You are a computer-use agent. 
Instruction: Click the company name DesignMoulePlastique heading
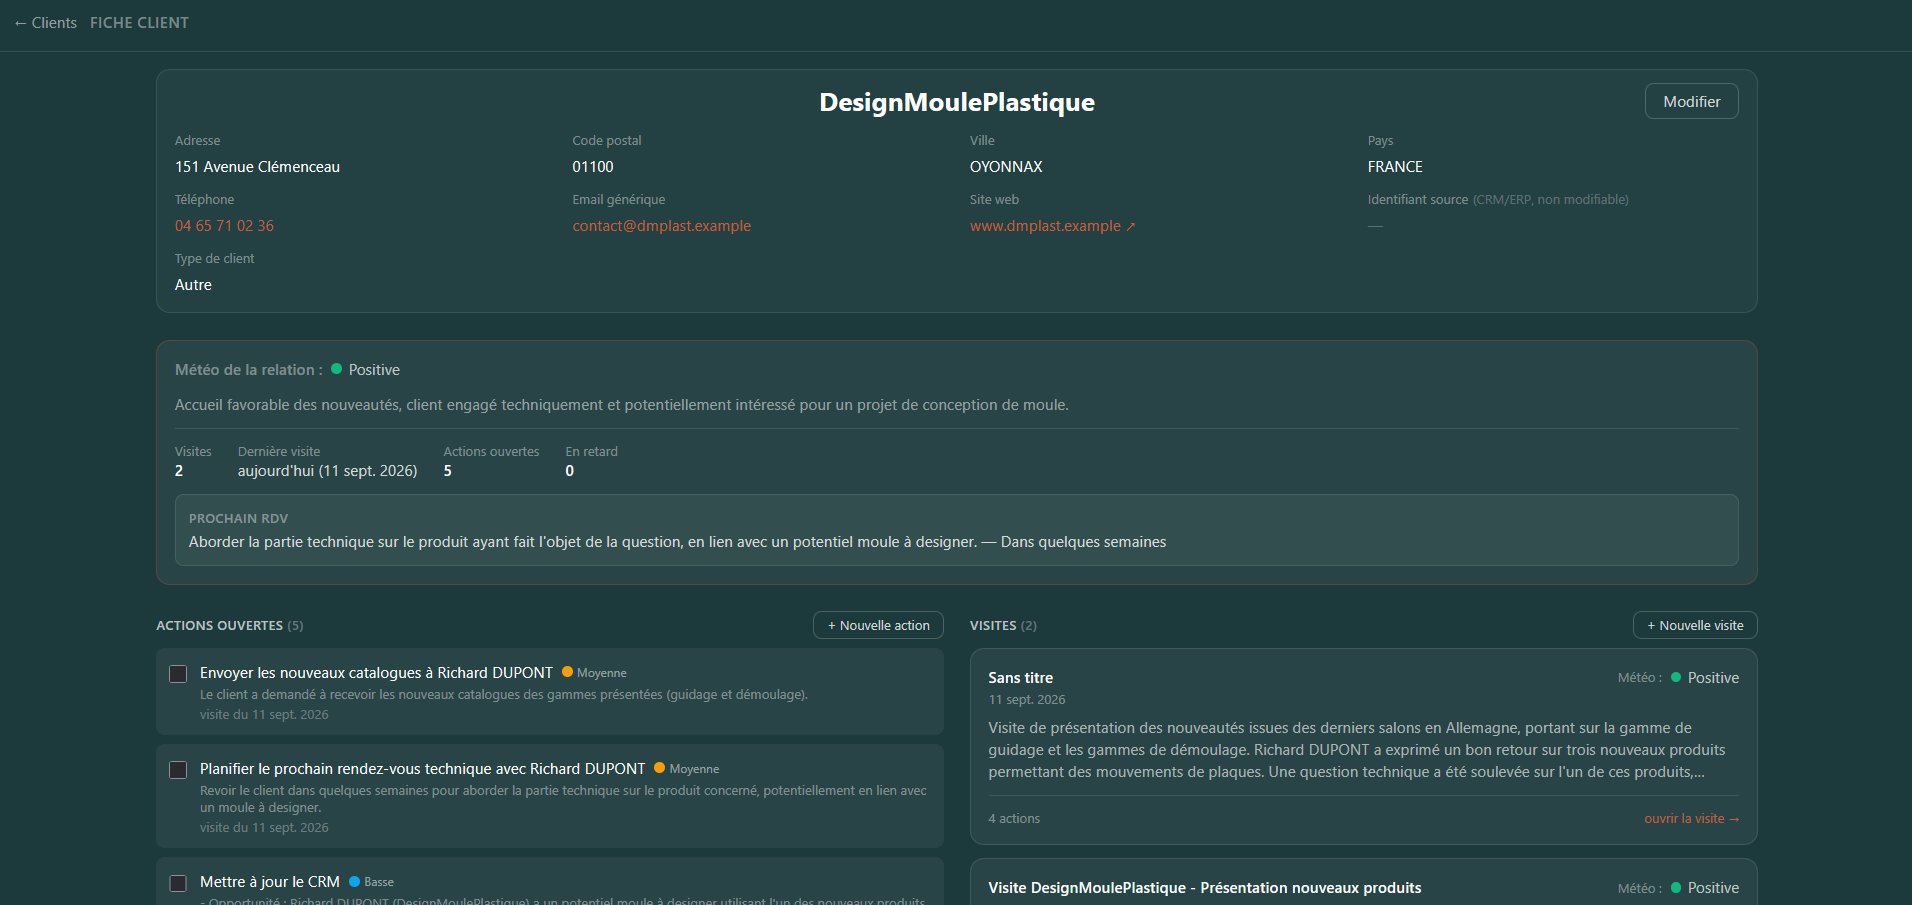[957, 102]
